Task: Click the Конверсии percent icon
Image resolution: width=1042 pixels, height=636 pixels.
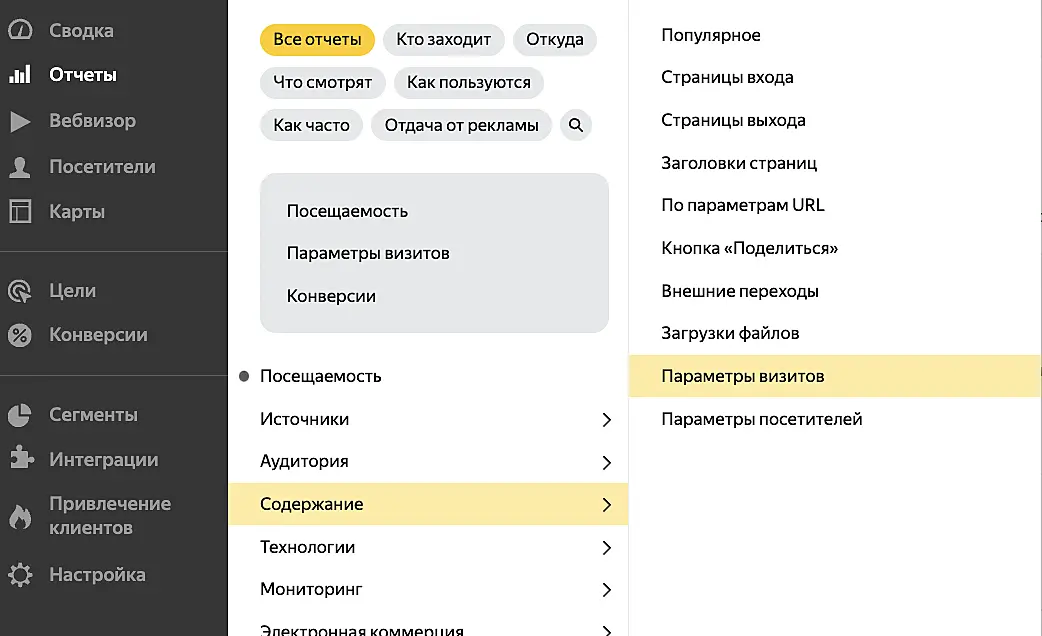Action: (20, 336)
